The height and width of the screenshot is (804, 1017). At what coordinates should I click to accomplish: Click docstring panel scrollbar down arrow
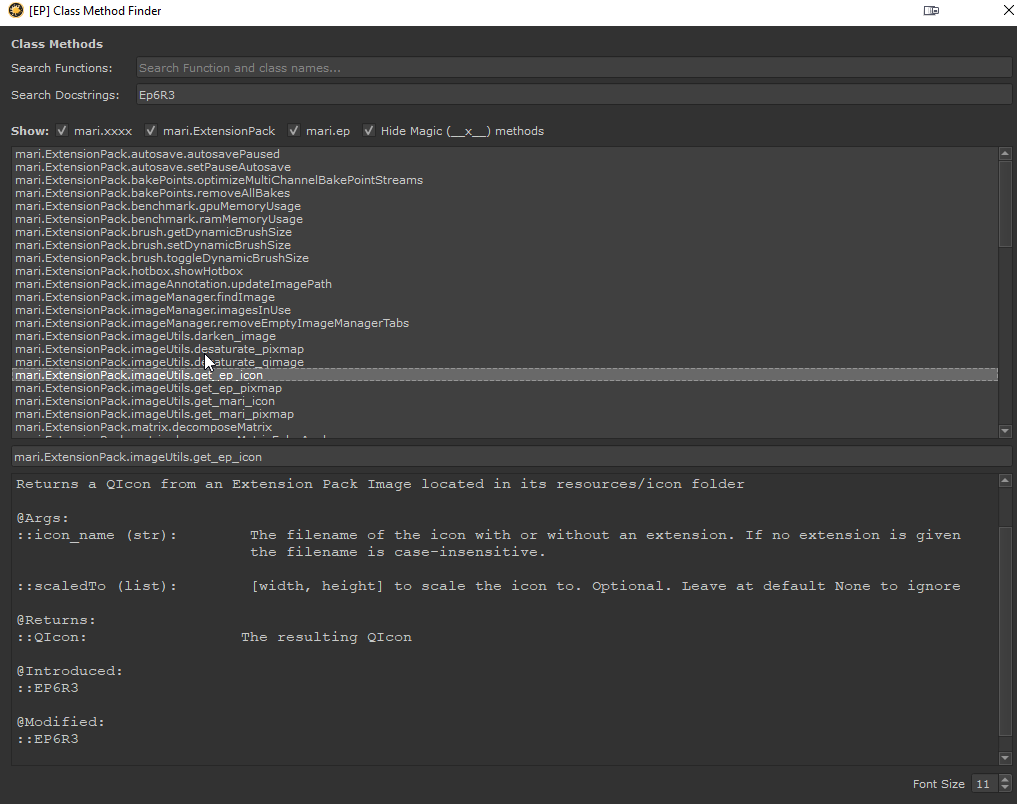point(1005,758)
